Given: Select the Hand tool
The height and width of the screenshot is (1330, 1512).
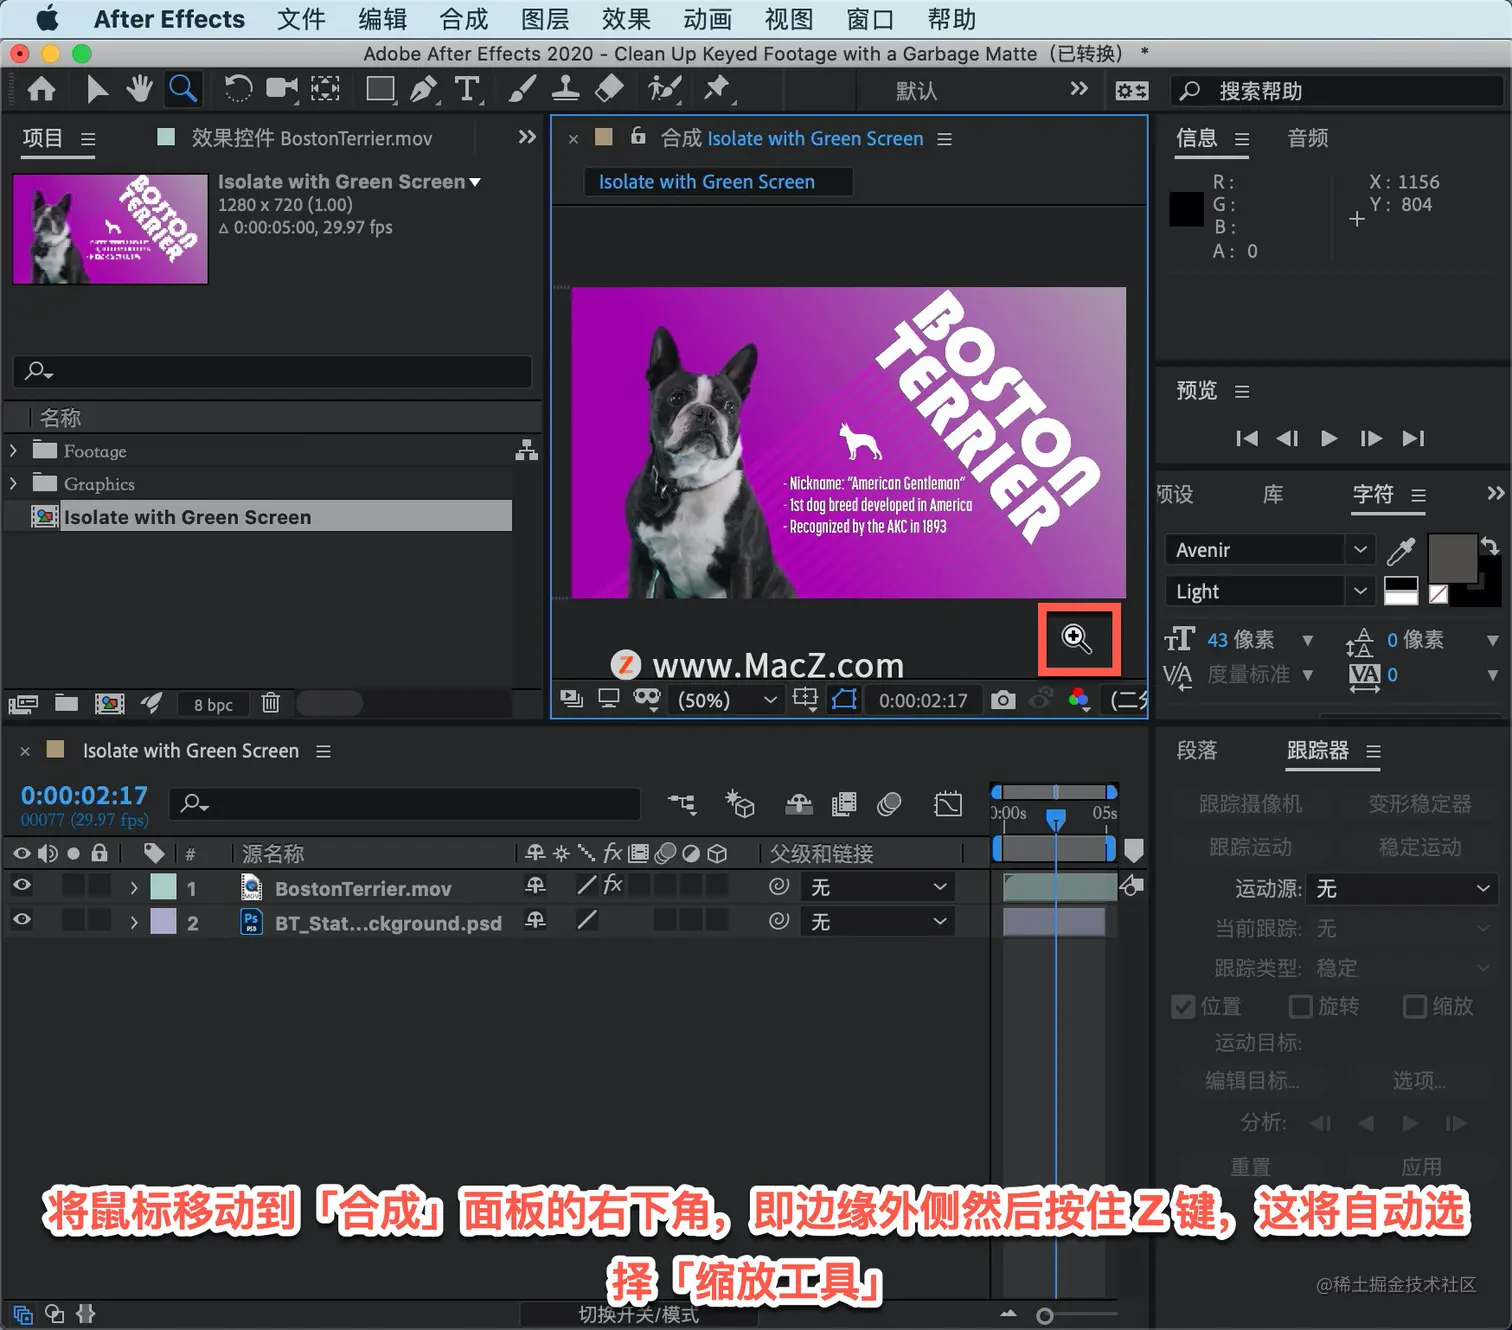Looking at the screenshot, I should [139, 90].
